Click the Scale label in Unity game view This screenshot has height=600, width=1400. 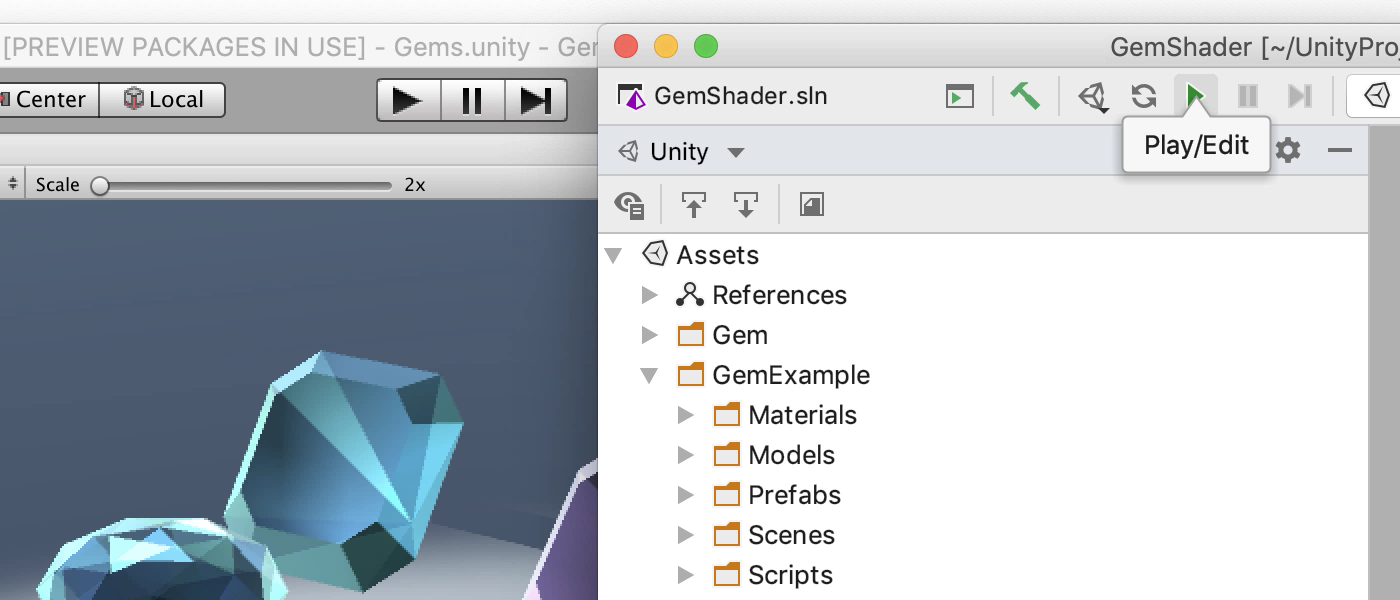57,185
